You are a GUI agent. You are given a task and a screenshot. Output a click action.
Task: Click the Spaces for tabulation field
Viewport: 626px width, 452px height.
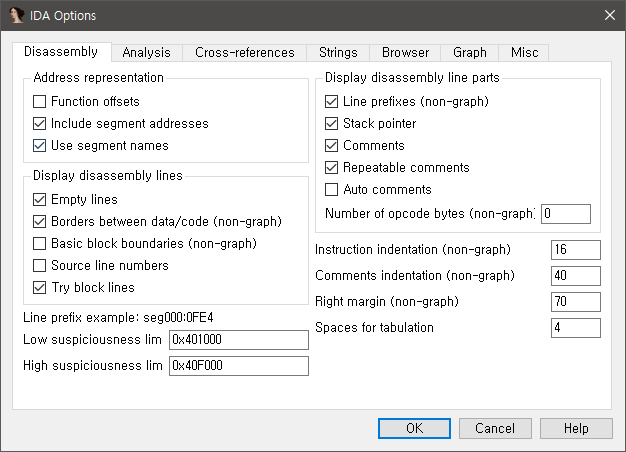point(576,328)
